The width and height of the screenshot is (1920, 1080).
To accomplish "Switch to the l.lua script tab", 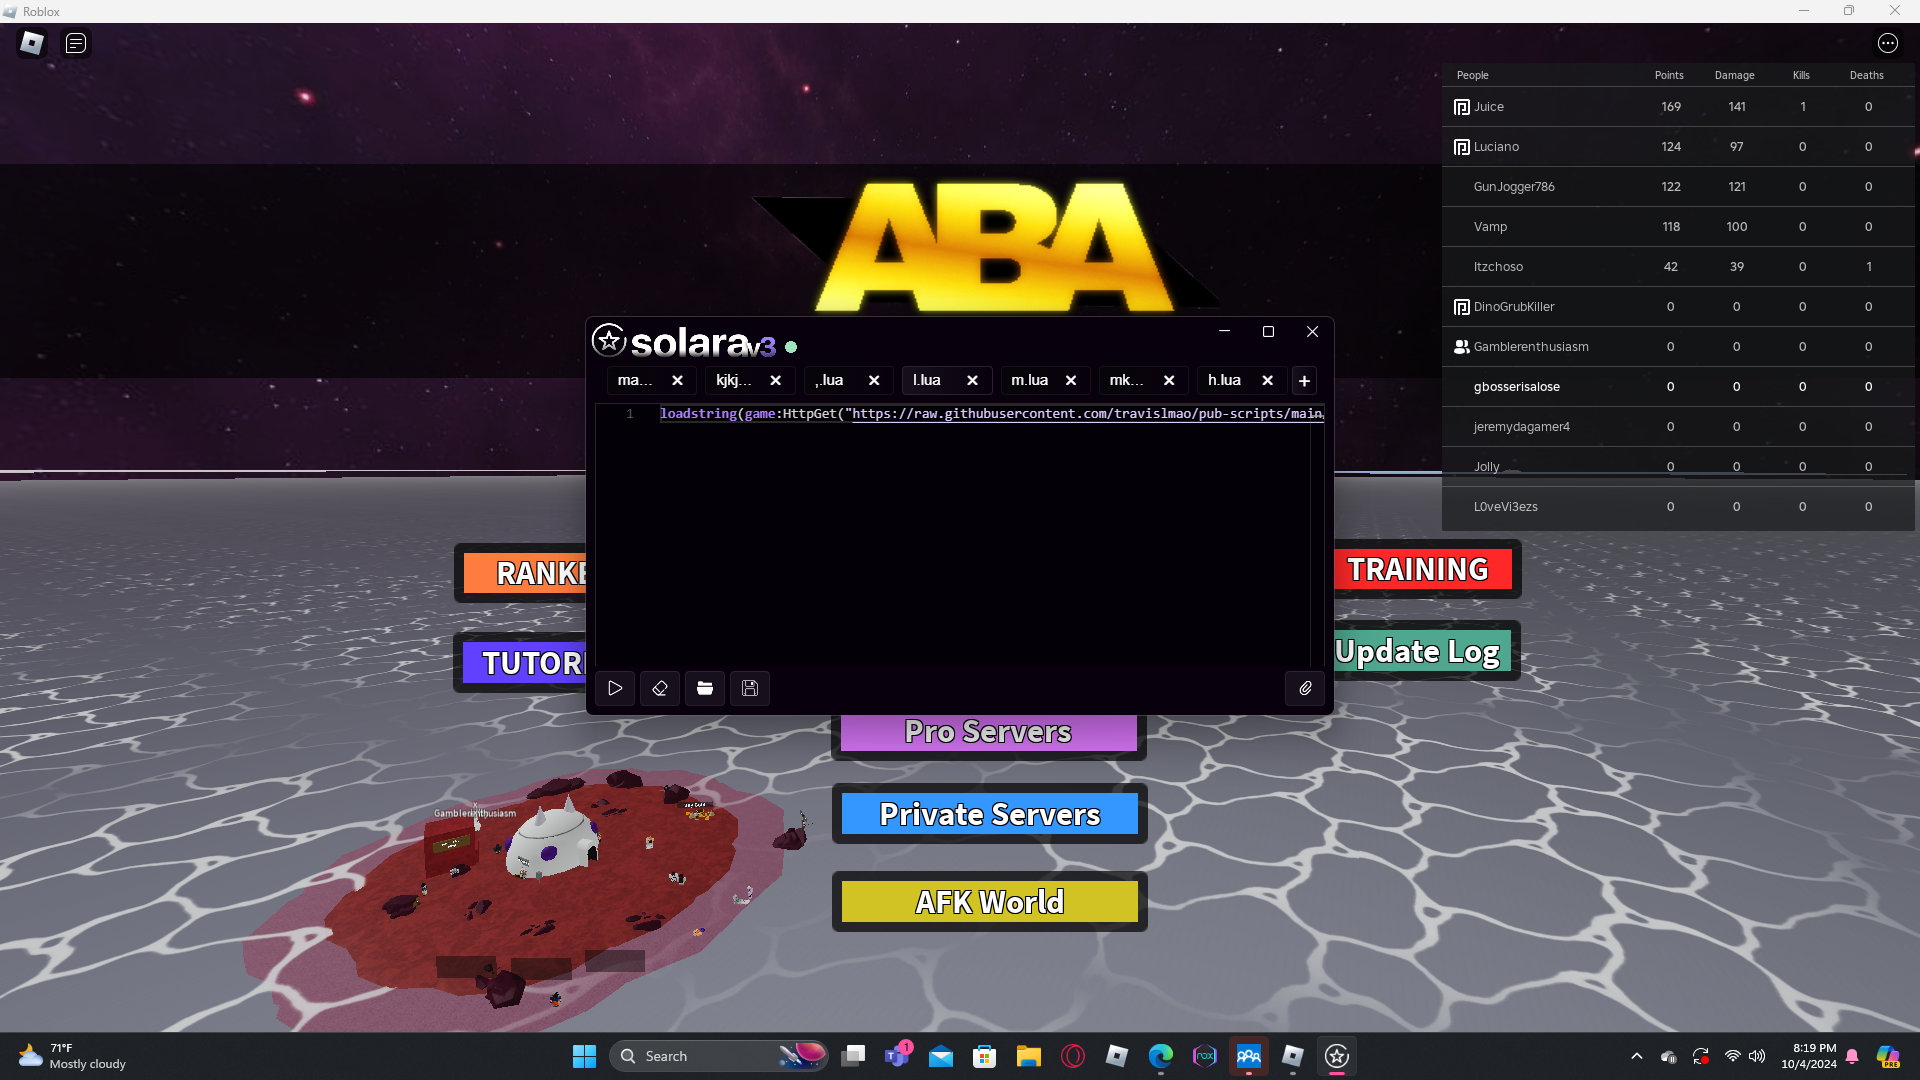I will (928, 381).
